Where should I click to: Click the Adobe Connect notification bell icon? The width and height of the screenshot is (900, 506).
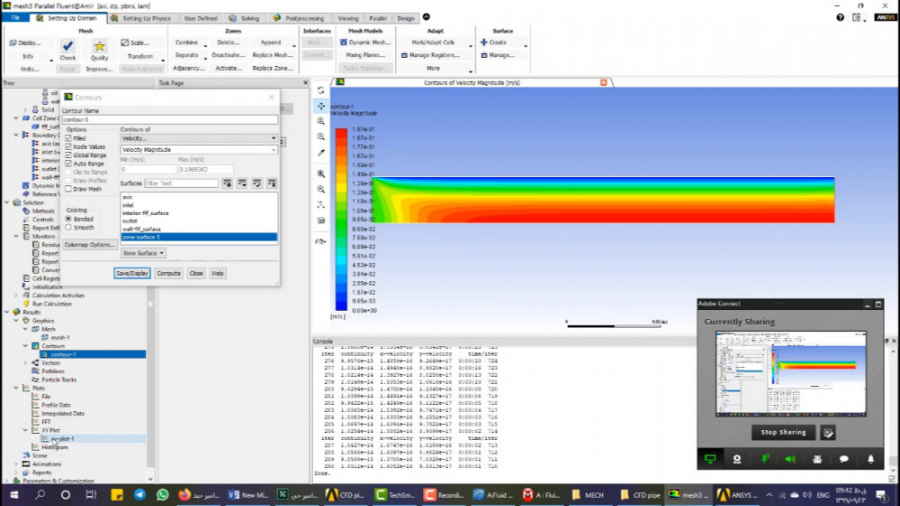[x=871, y=459]
